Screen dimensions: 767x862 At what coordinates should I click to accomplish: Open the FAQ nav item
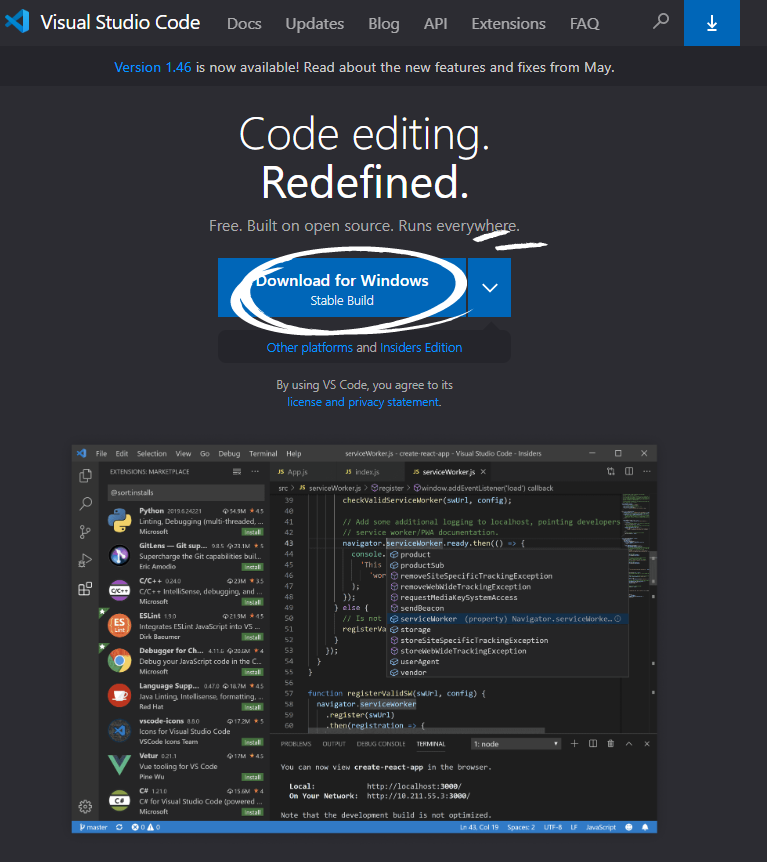pos(584,24)
